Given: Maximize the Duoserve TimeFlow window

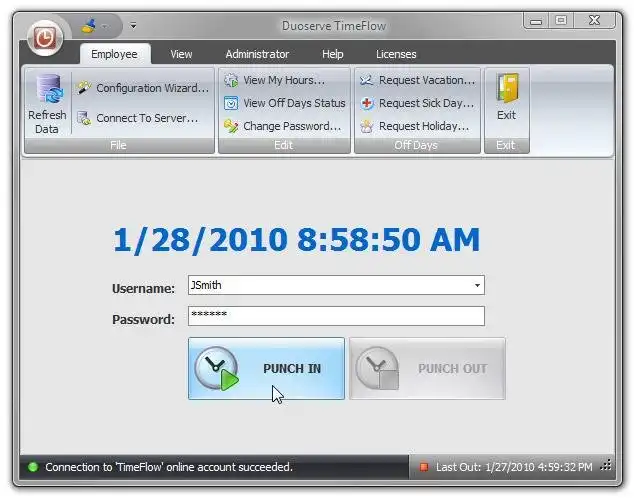Looking at the screenshot, I should click(561, 21).
